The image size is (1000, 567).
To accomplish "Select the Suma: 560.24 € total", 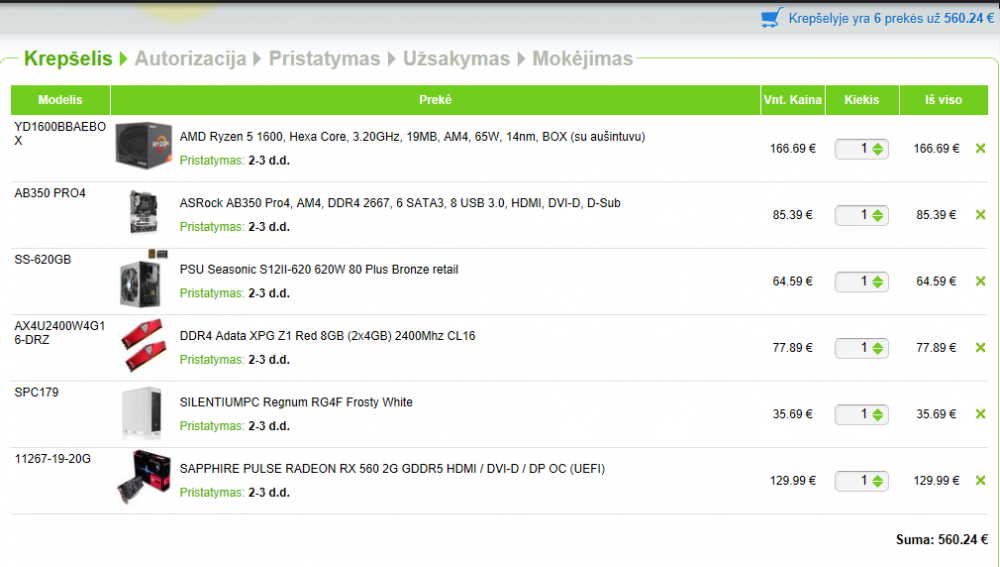I will click(941, 540).
